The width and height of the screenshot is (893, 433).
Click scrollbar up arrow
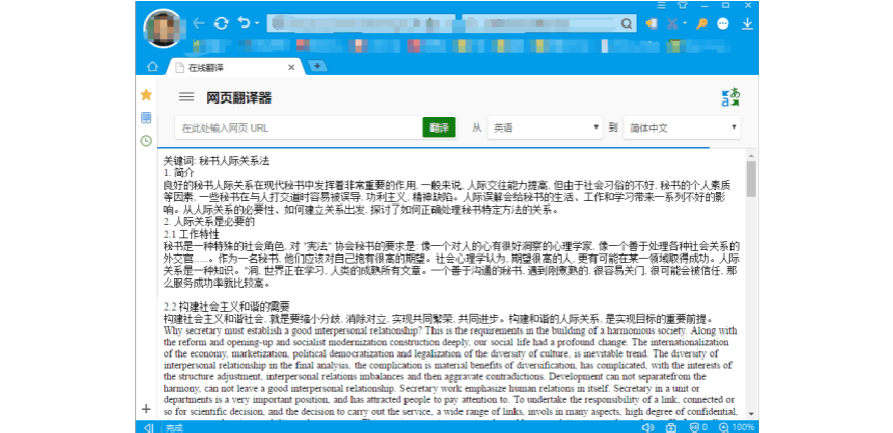[x=751, y=155]
